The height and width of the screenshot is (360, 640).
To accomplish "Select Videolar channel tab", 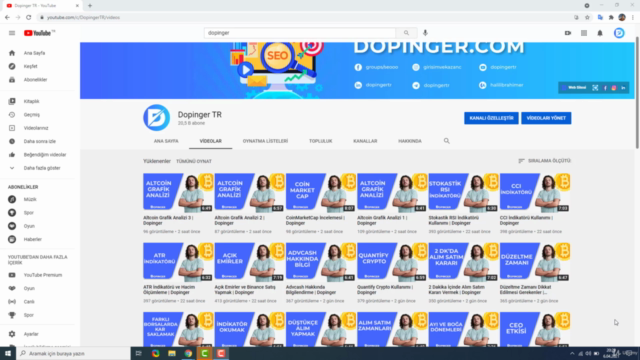I will click(x=211, y=141).
